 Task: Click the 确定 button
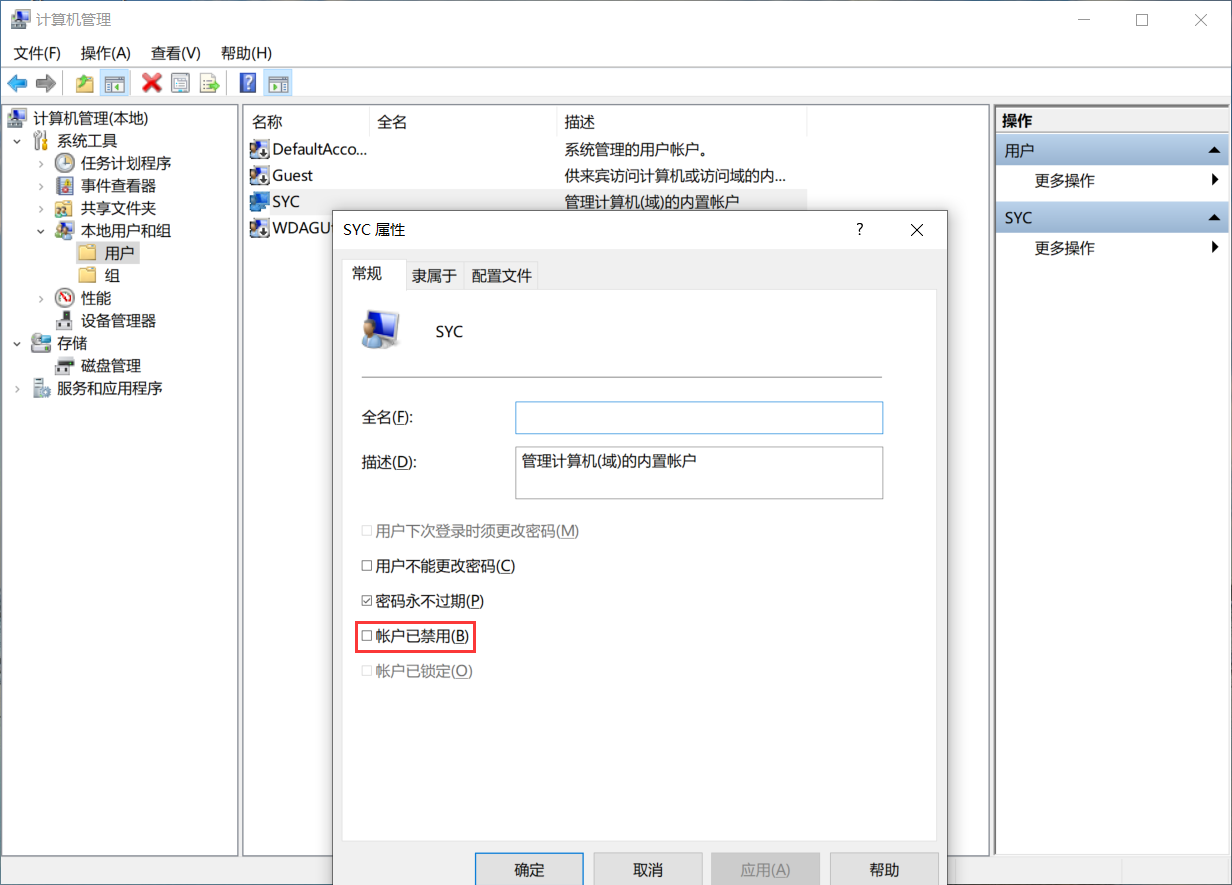coord(529,869)
